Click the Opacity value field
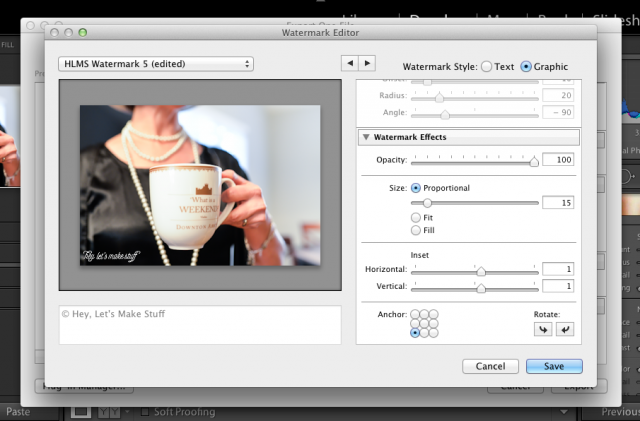Viewport: 640px width, 421px height. [x=558, y=160]
